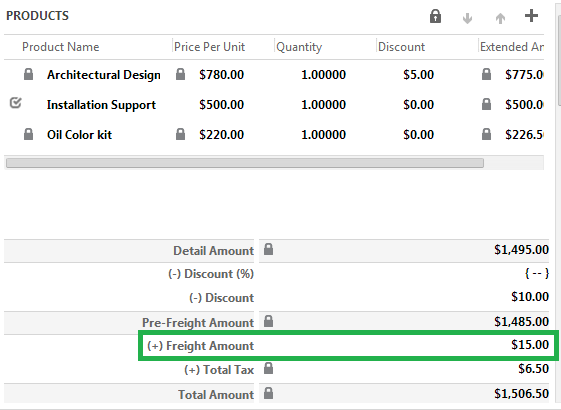
Task: Move product down with the down arrow
Action: coord(467,18)
